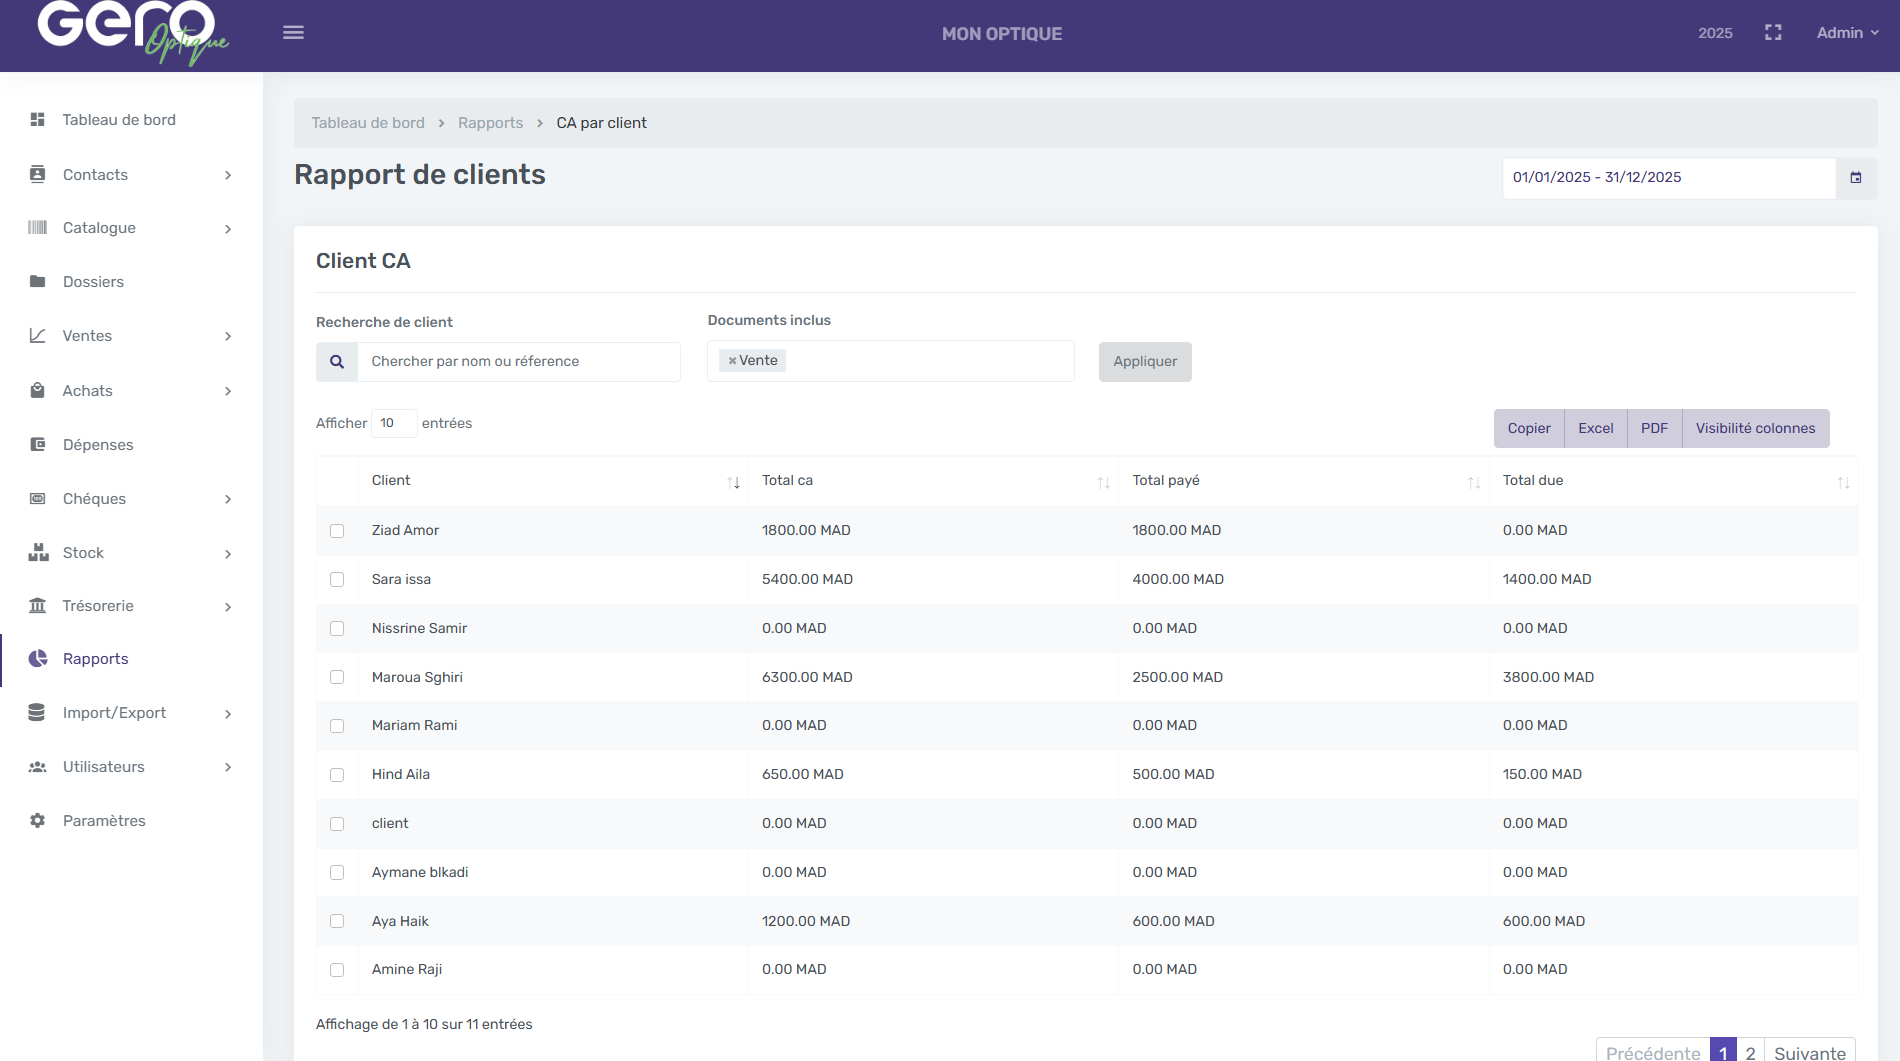Tick the Maroua Sghiri row checkbox
Viewport: 1900px width, 1061px height.
337,678
